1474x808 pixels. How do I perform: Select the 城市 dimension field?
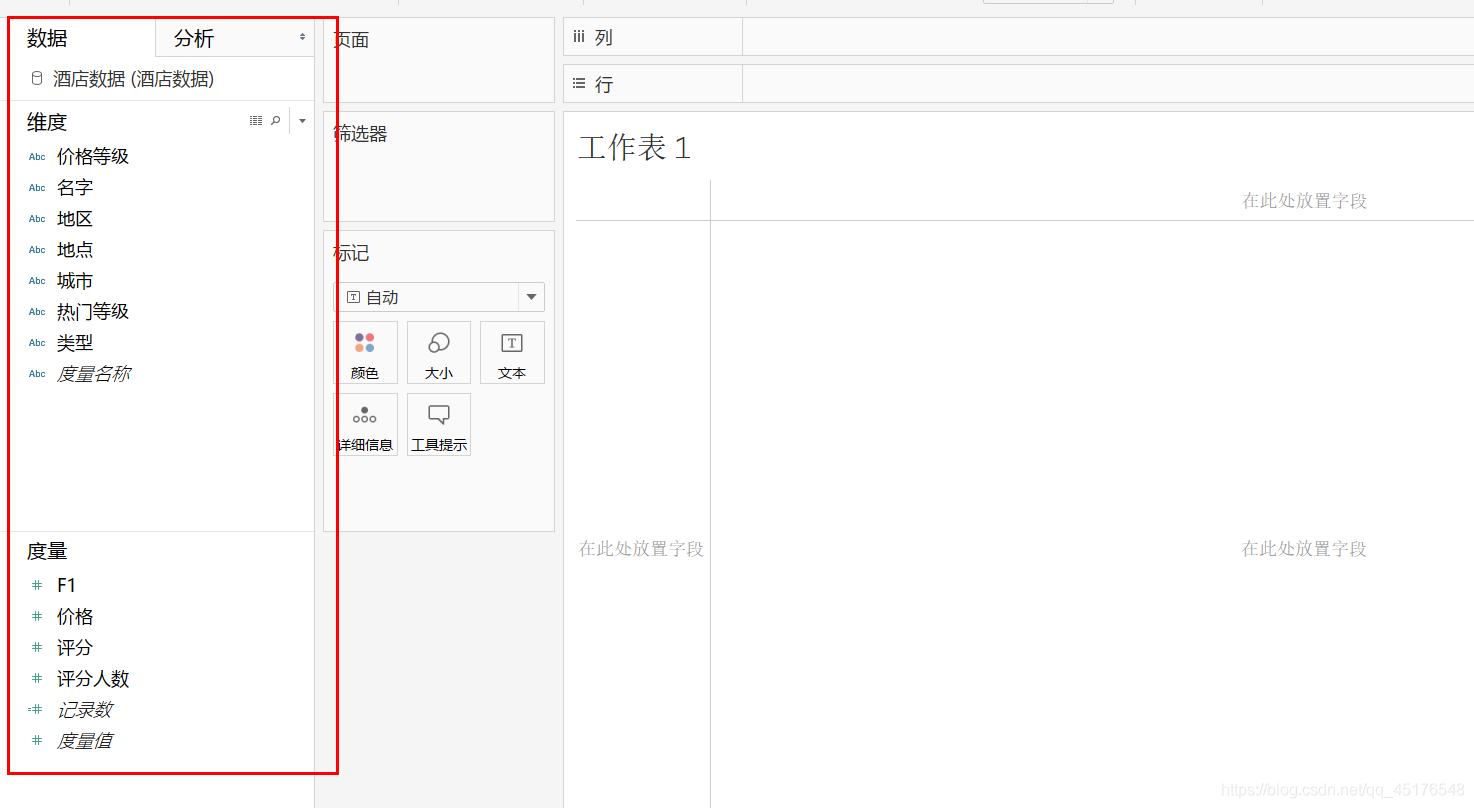pos(75,280)
